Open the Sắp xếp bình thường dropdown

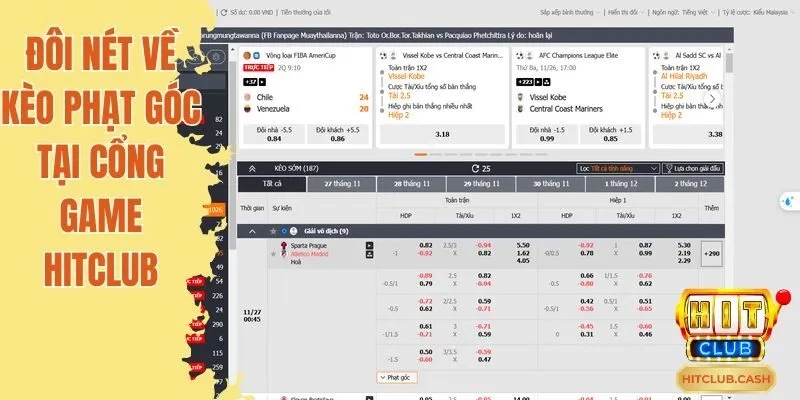pyautogui.click(x=570, y=12)
